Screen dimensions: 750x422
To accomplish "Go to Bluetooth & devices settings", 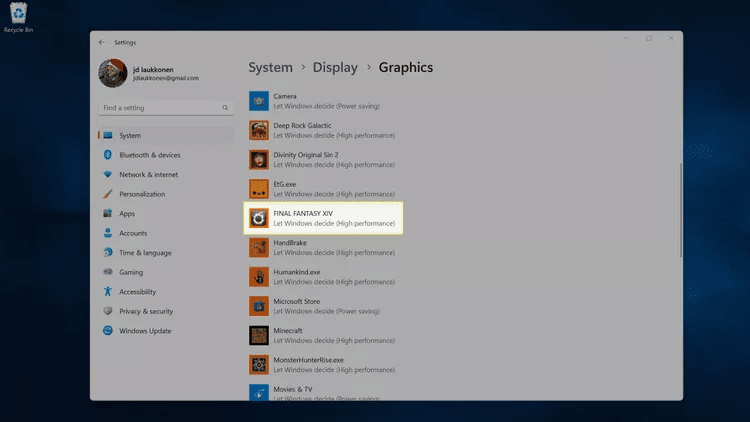I will coord(166,155).
